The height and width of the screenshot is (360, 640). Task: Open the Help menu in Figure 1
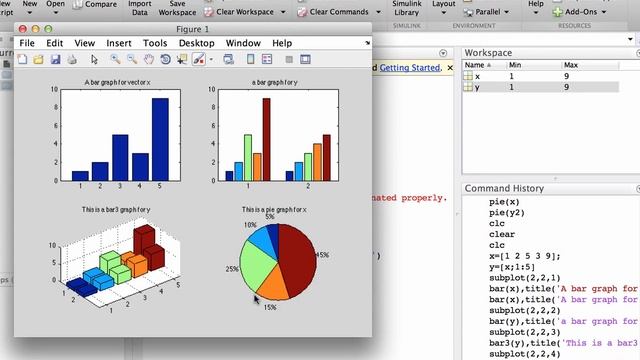click(282, 43)
